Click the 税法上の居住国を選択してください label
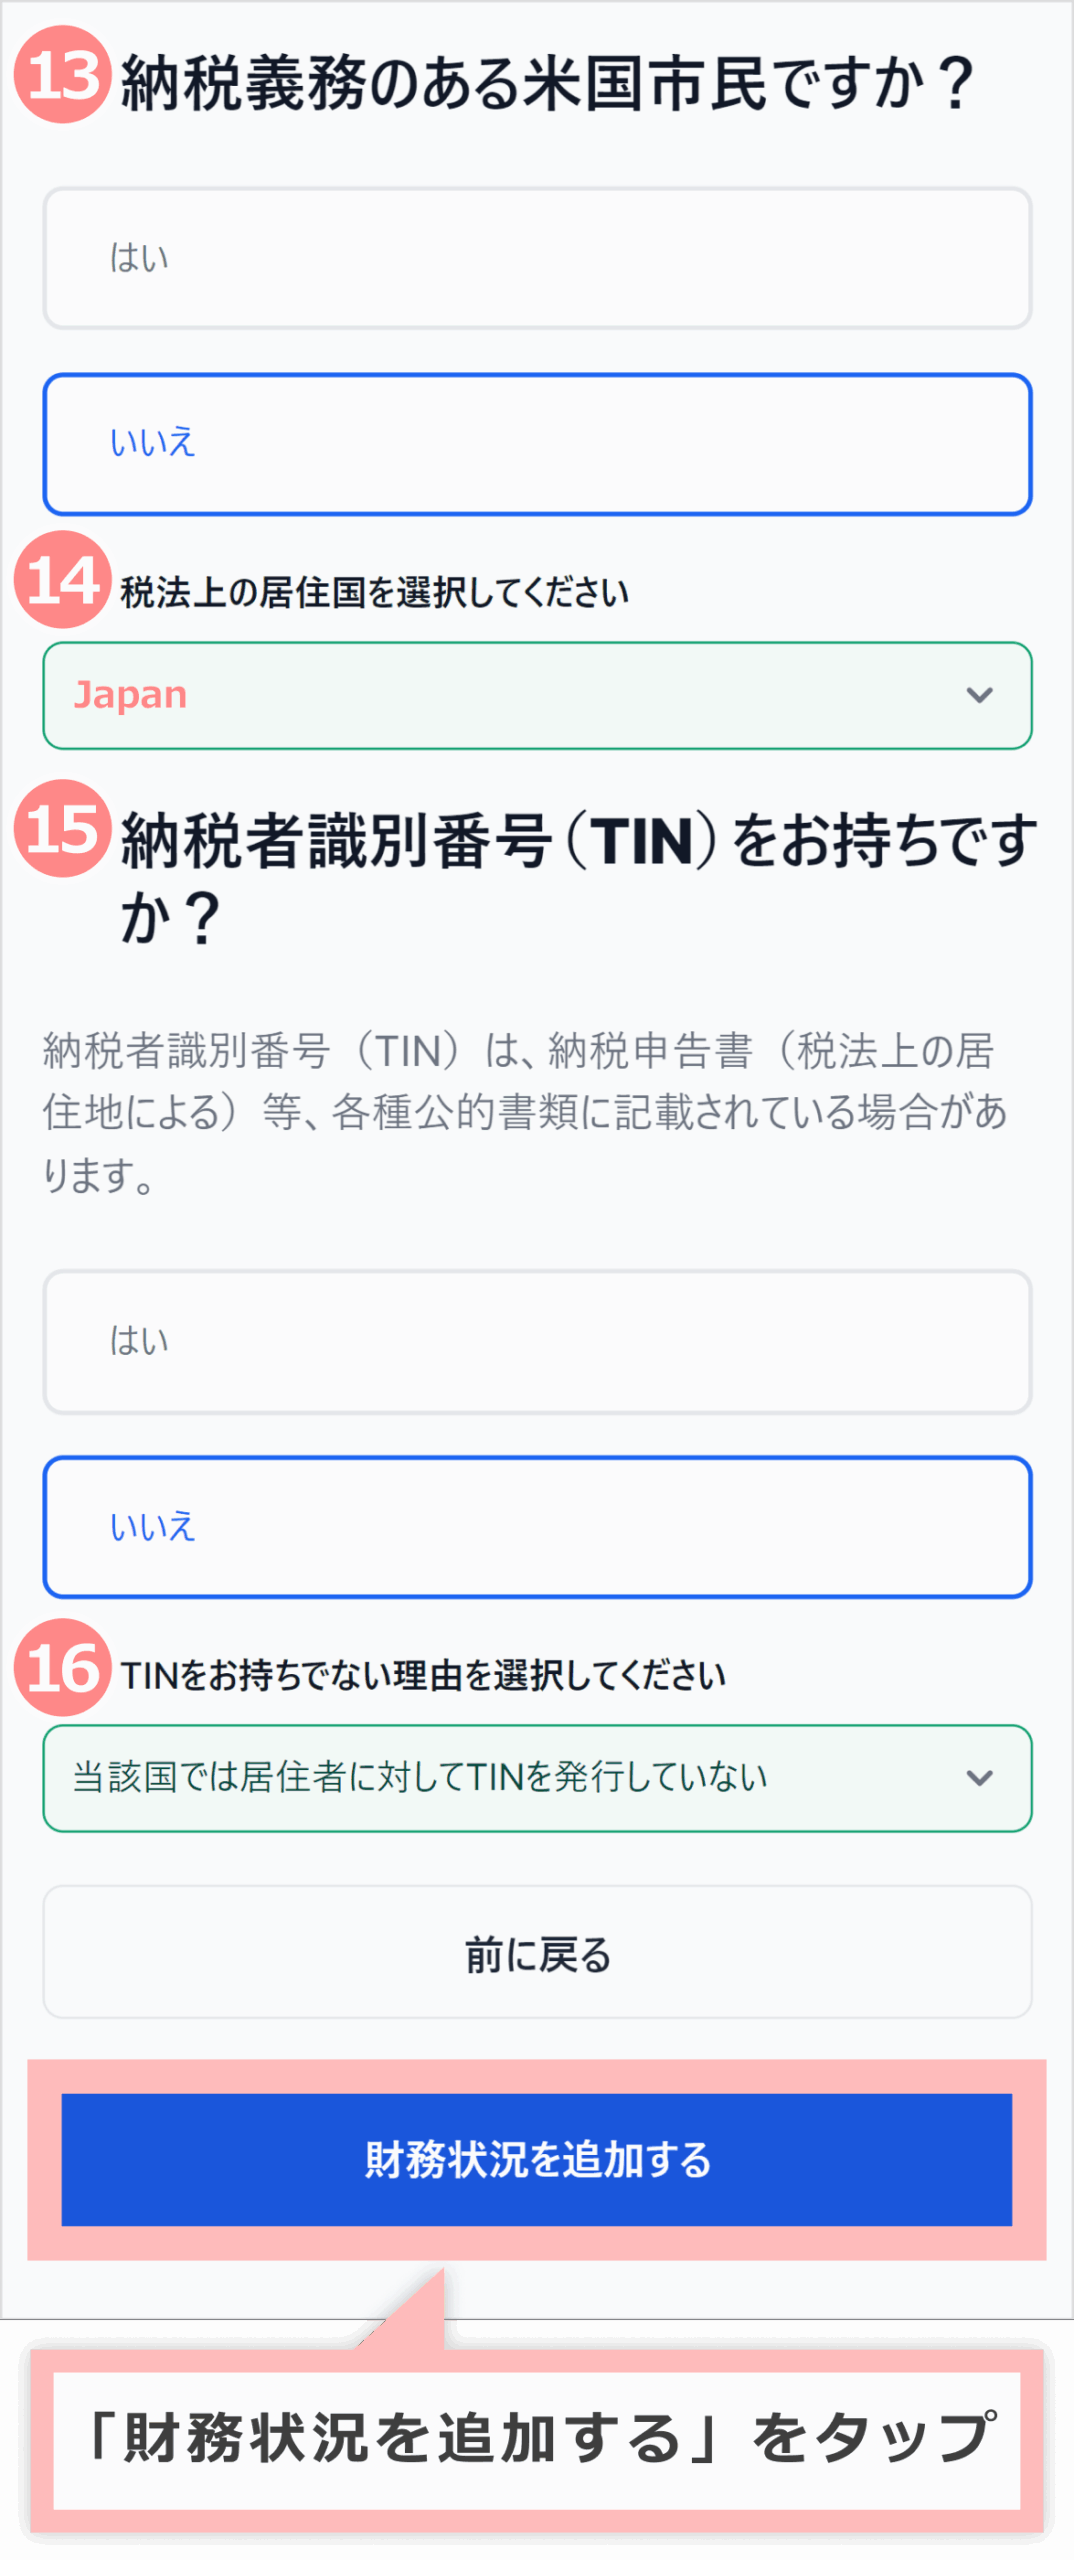 point(375,592)
